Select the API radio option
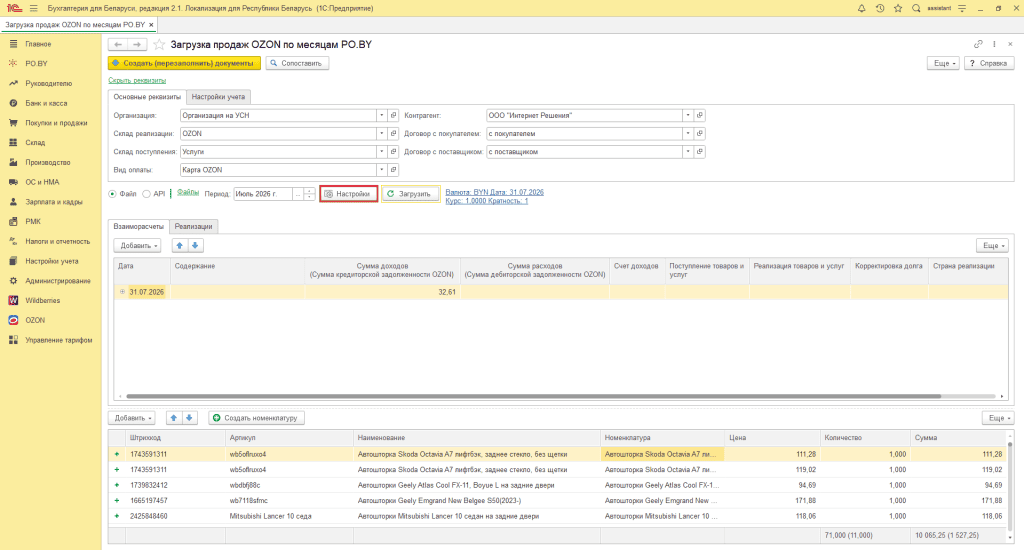The image size is (1024, 550). [146, 194]
